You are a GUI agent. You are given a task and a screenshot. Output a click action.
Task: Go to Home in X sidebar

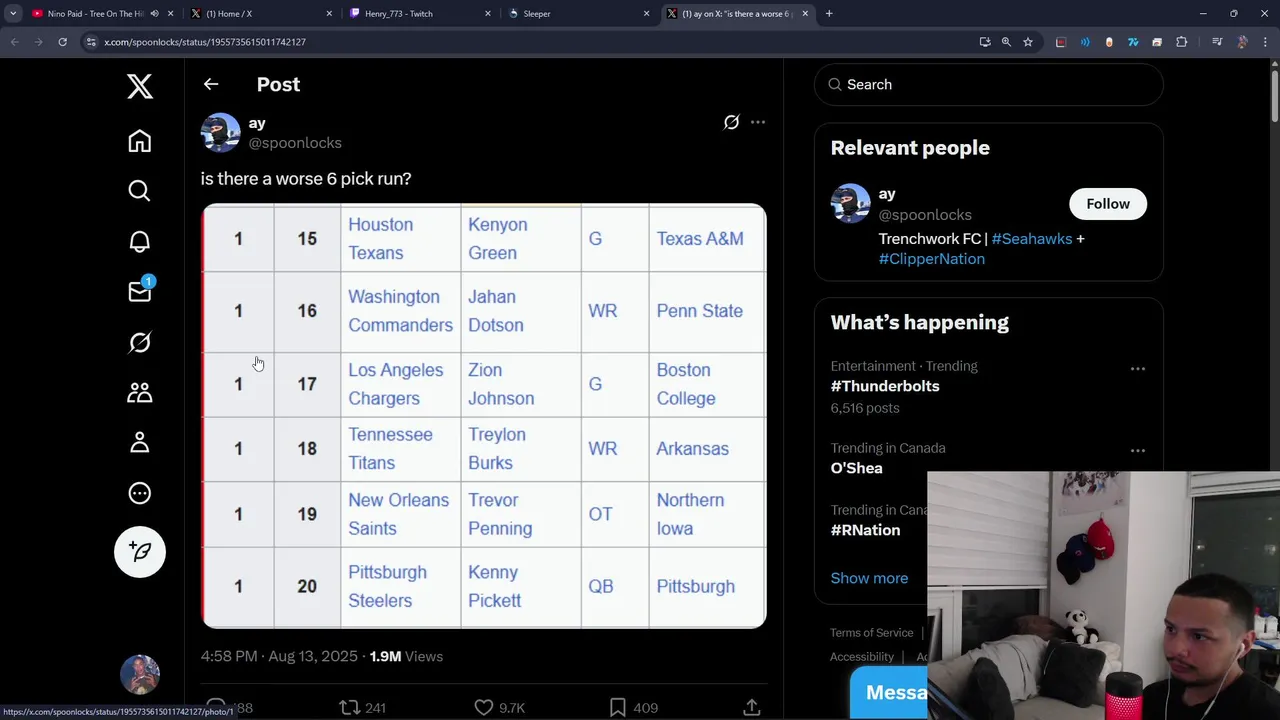coord(140,141)
